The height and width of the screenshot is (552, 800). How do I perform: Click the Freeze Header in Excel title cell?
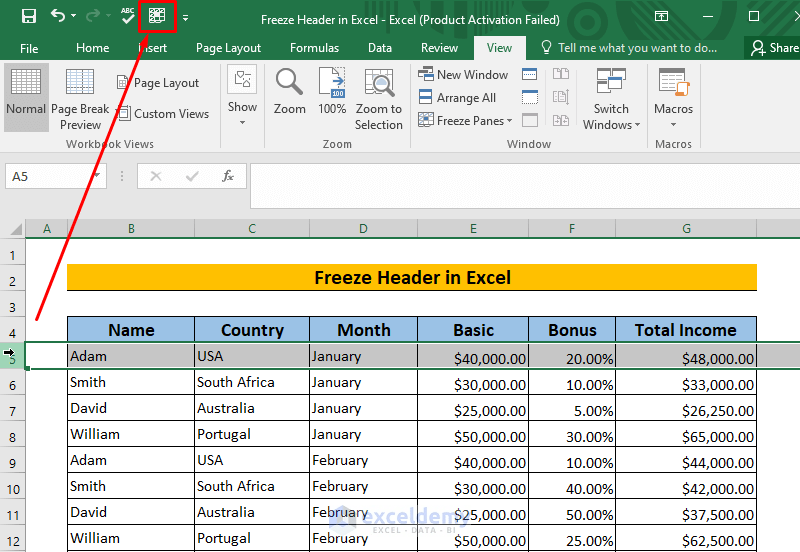(x=412, y=278)
